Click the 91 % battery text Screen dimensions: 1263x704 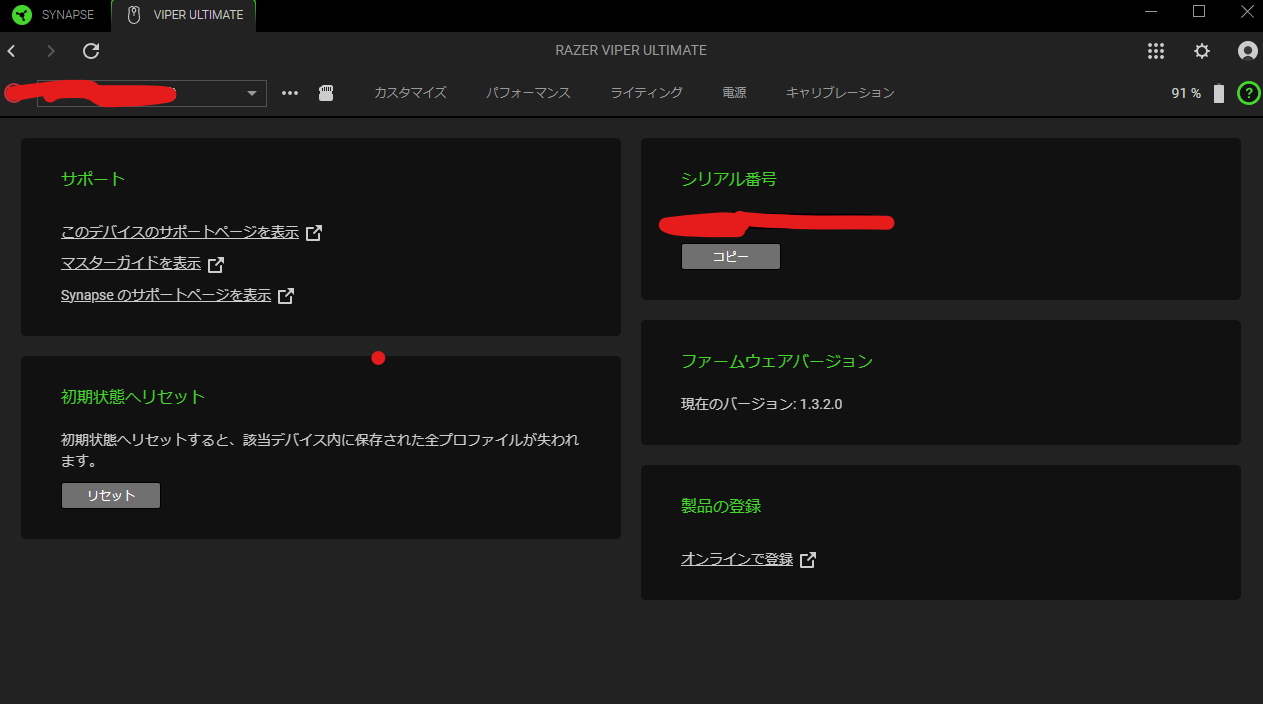click(1186, 93)
